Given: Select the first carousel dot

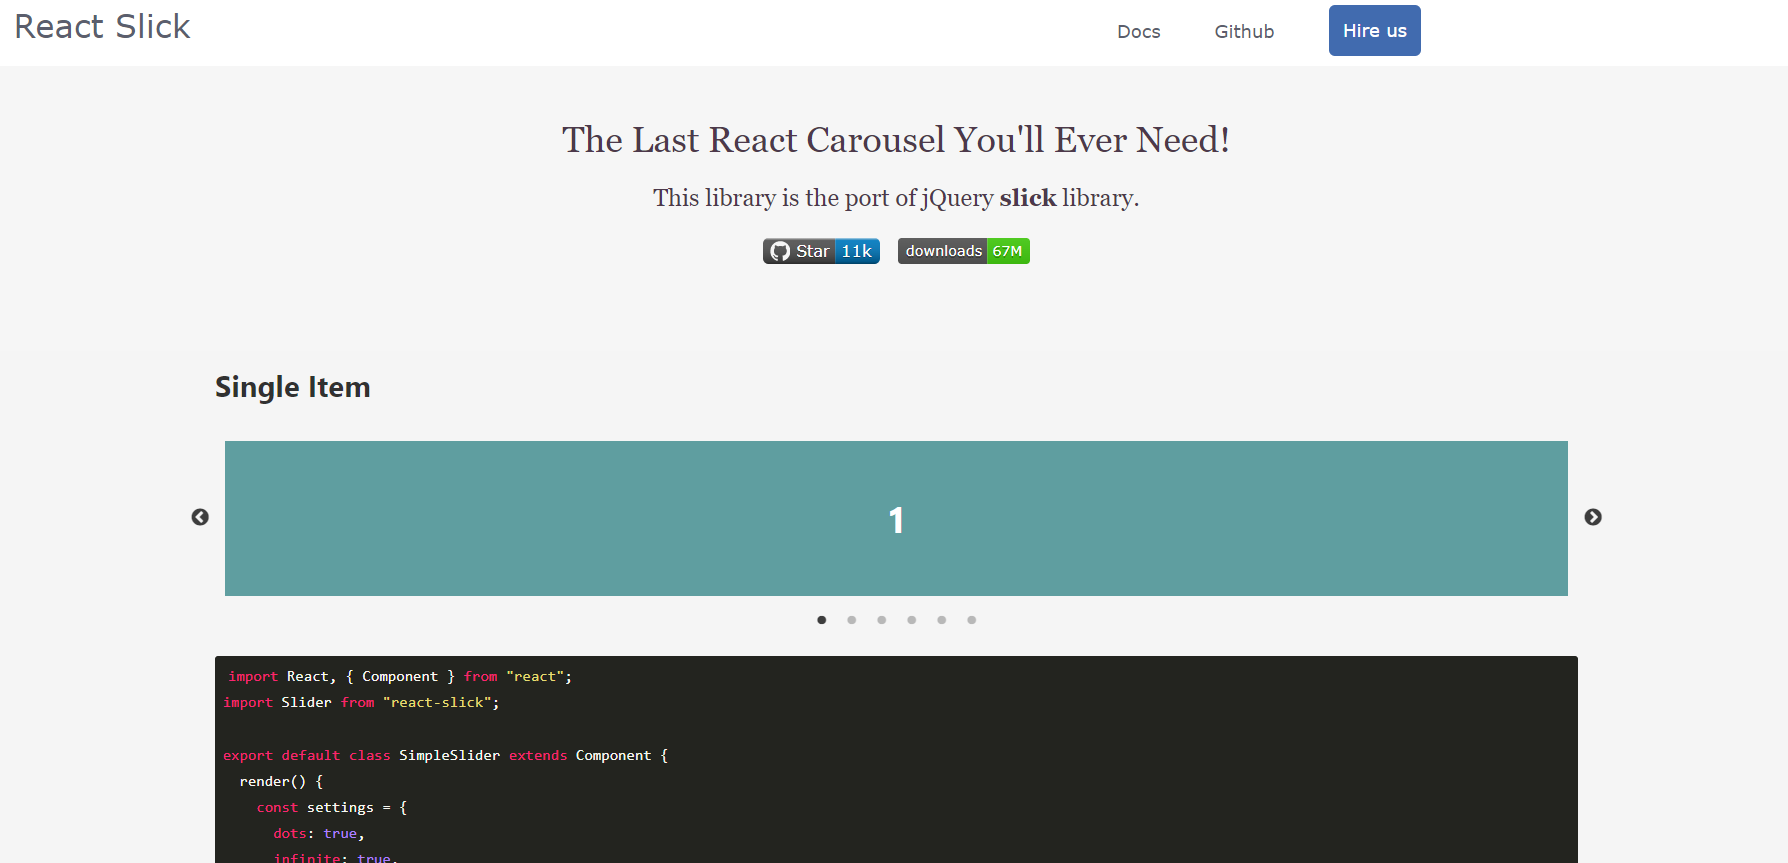Looking at the screenshot, I should [822, 620].
